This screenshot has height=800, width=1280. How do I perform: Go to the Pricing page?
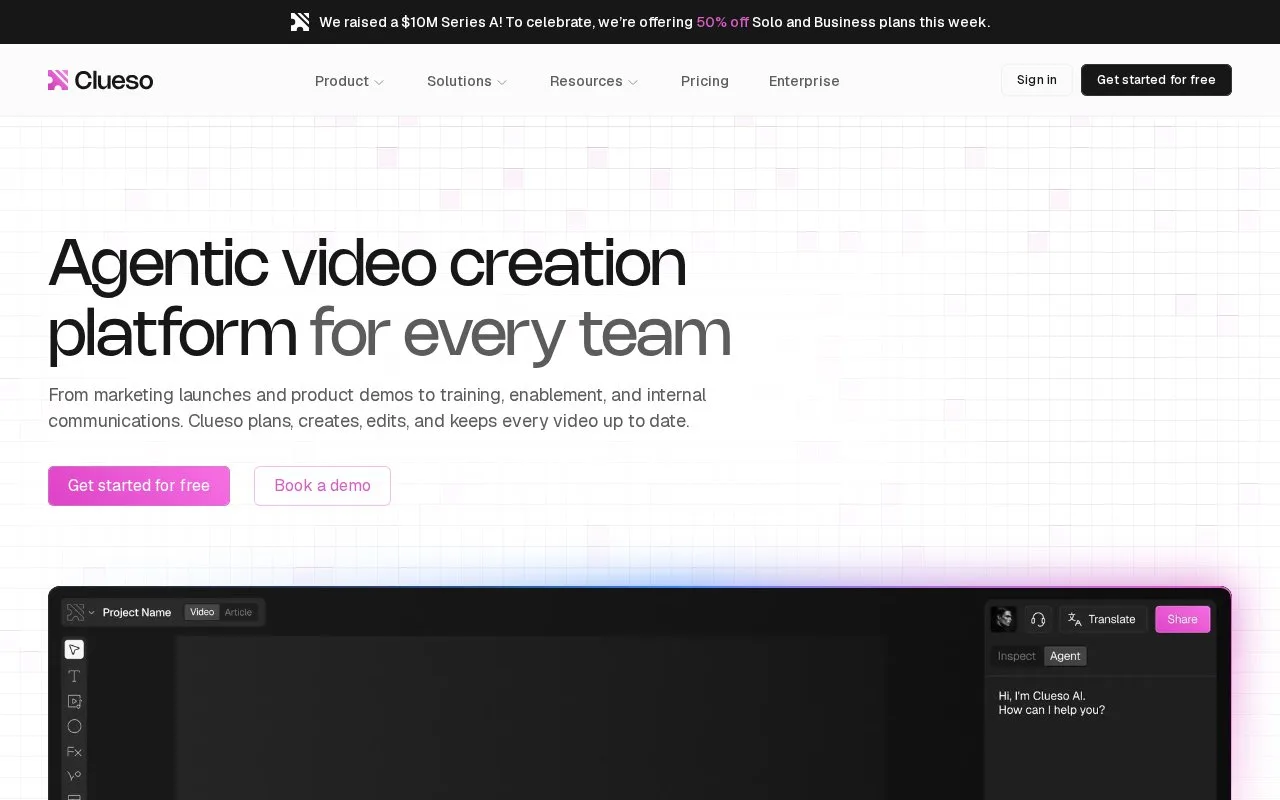[705, 81]
